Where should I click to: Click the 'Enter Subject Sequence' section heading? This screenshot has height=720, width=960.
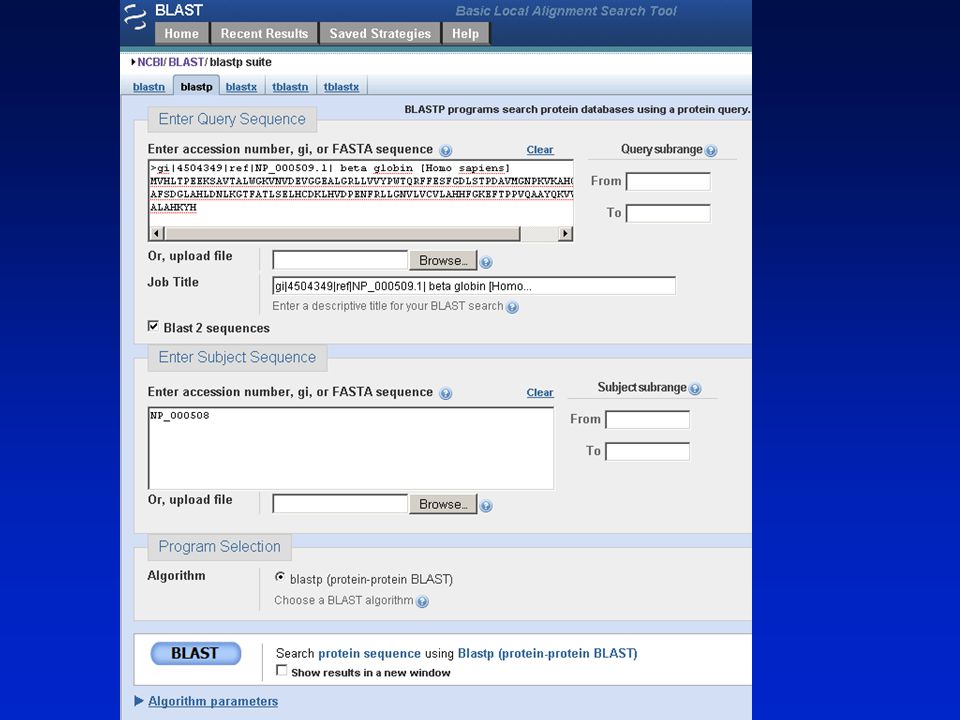(x=238, y=357)
